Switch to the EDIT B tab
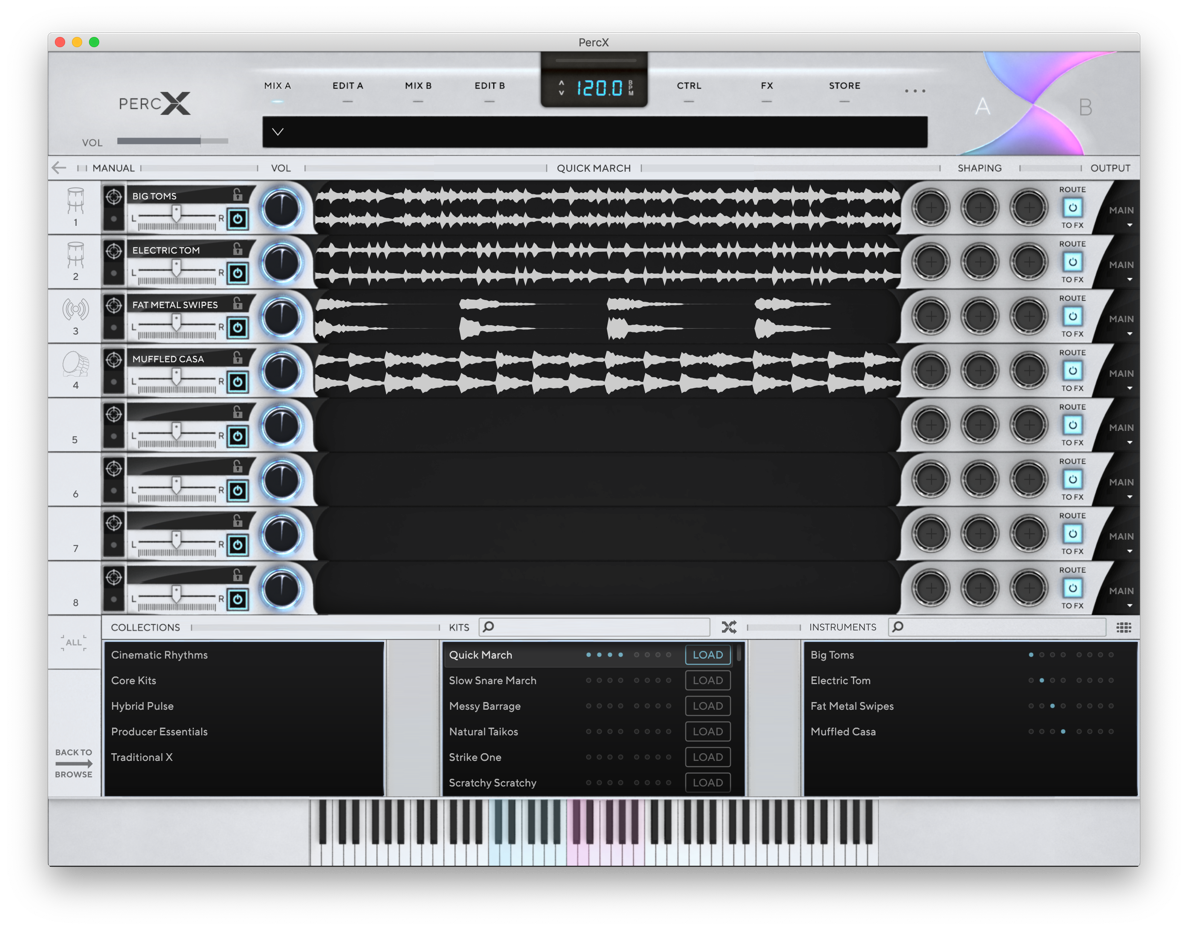 [489, 86]
